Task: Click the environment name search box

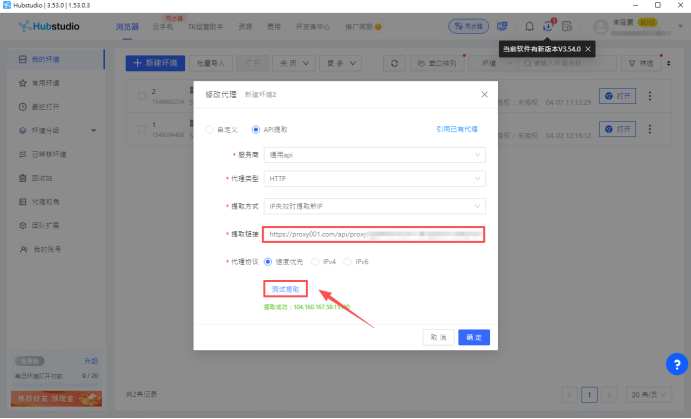Action: [567, 63]
